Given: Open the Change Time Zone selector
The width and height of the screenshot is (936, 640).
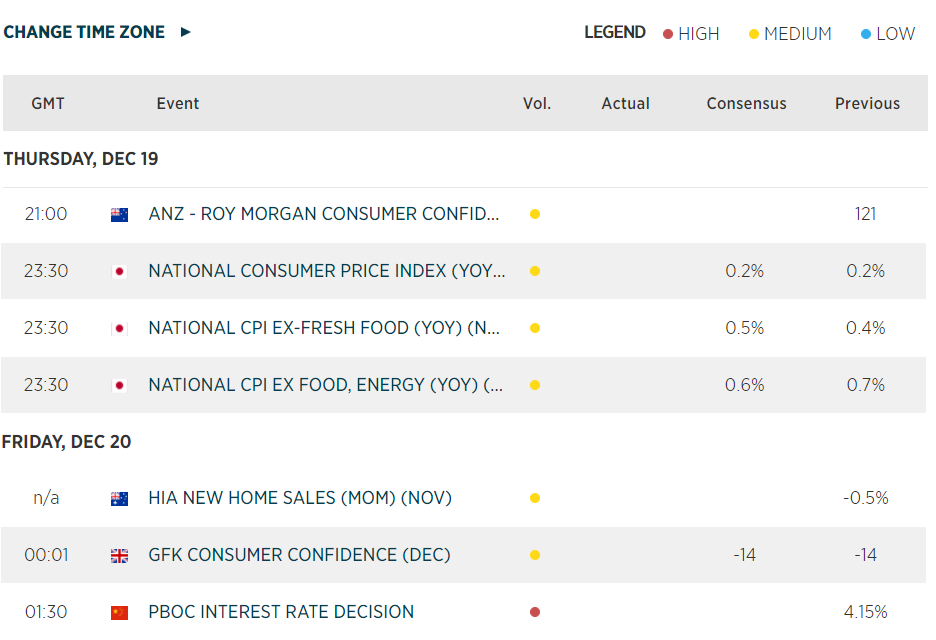Looking at the screenshot, I should click(x=84, y=32).
